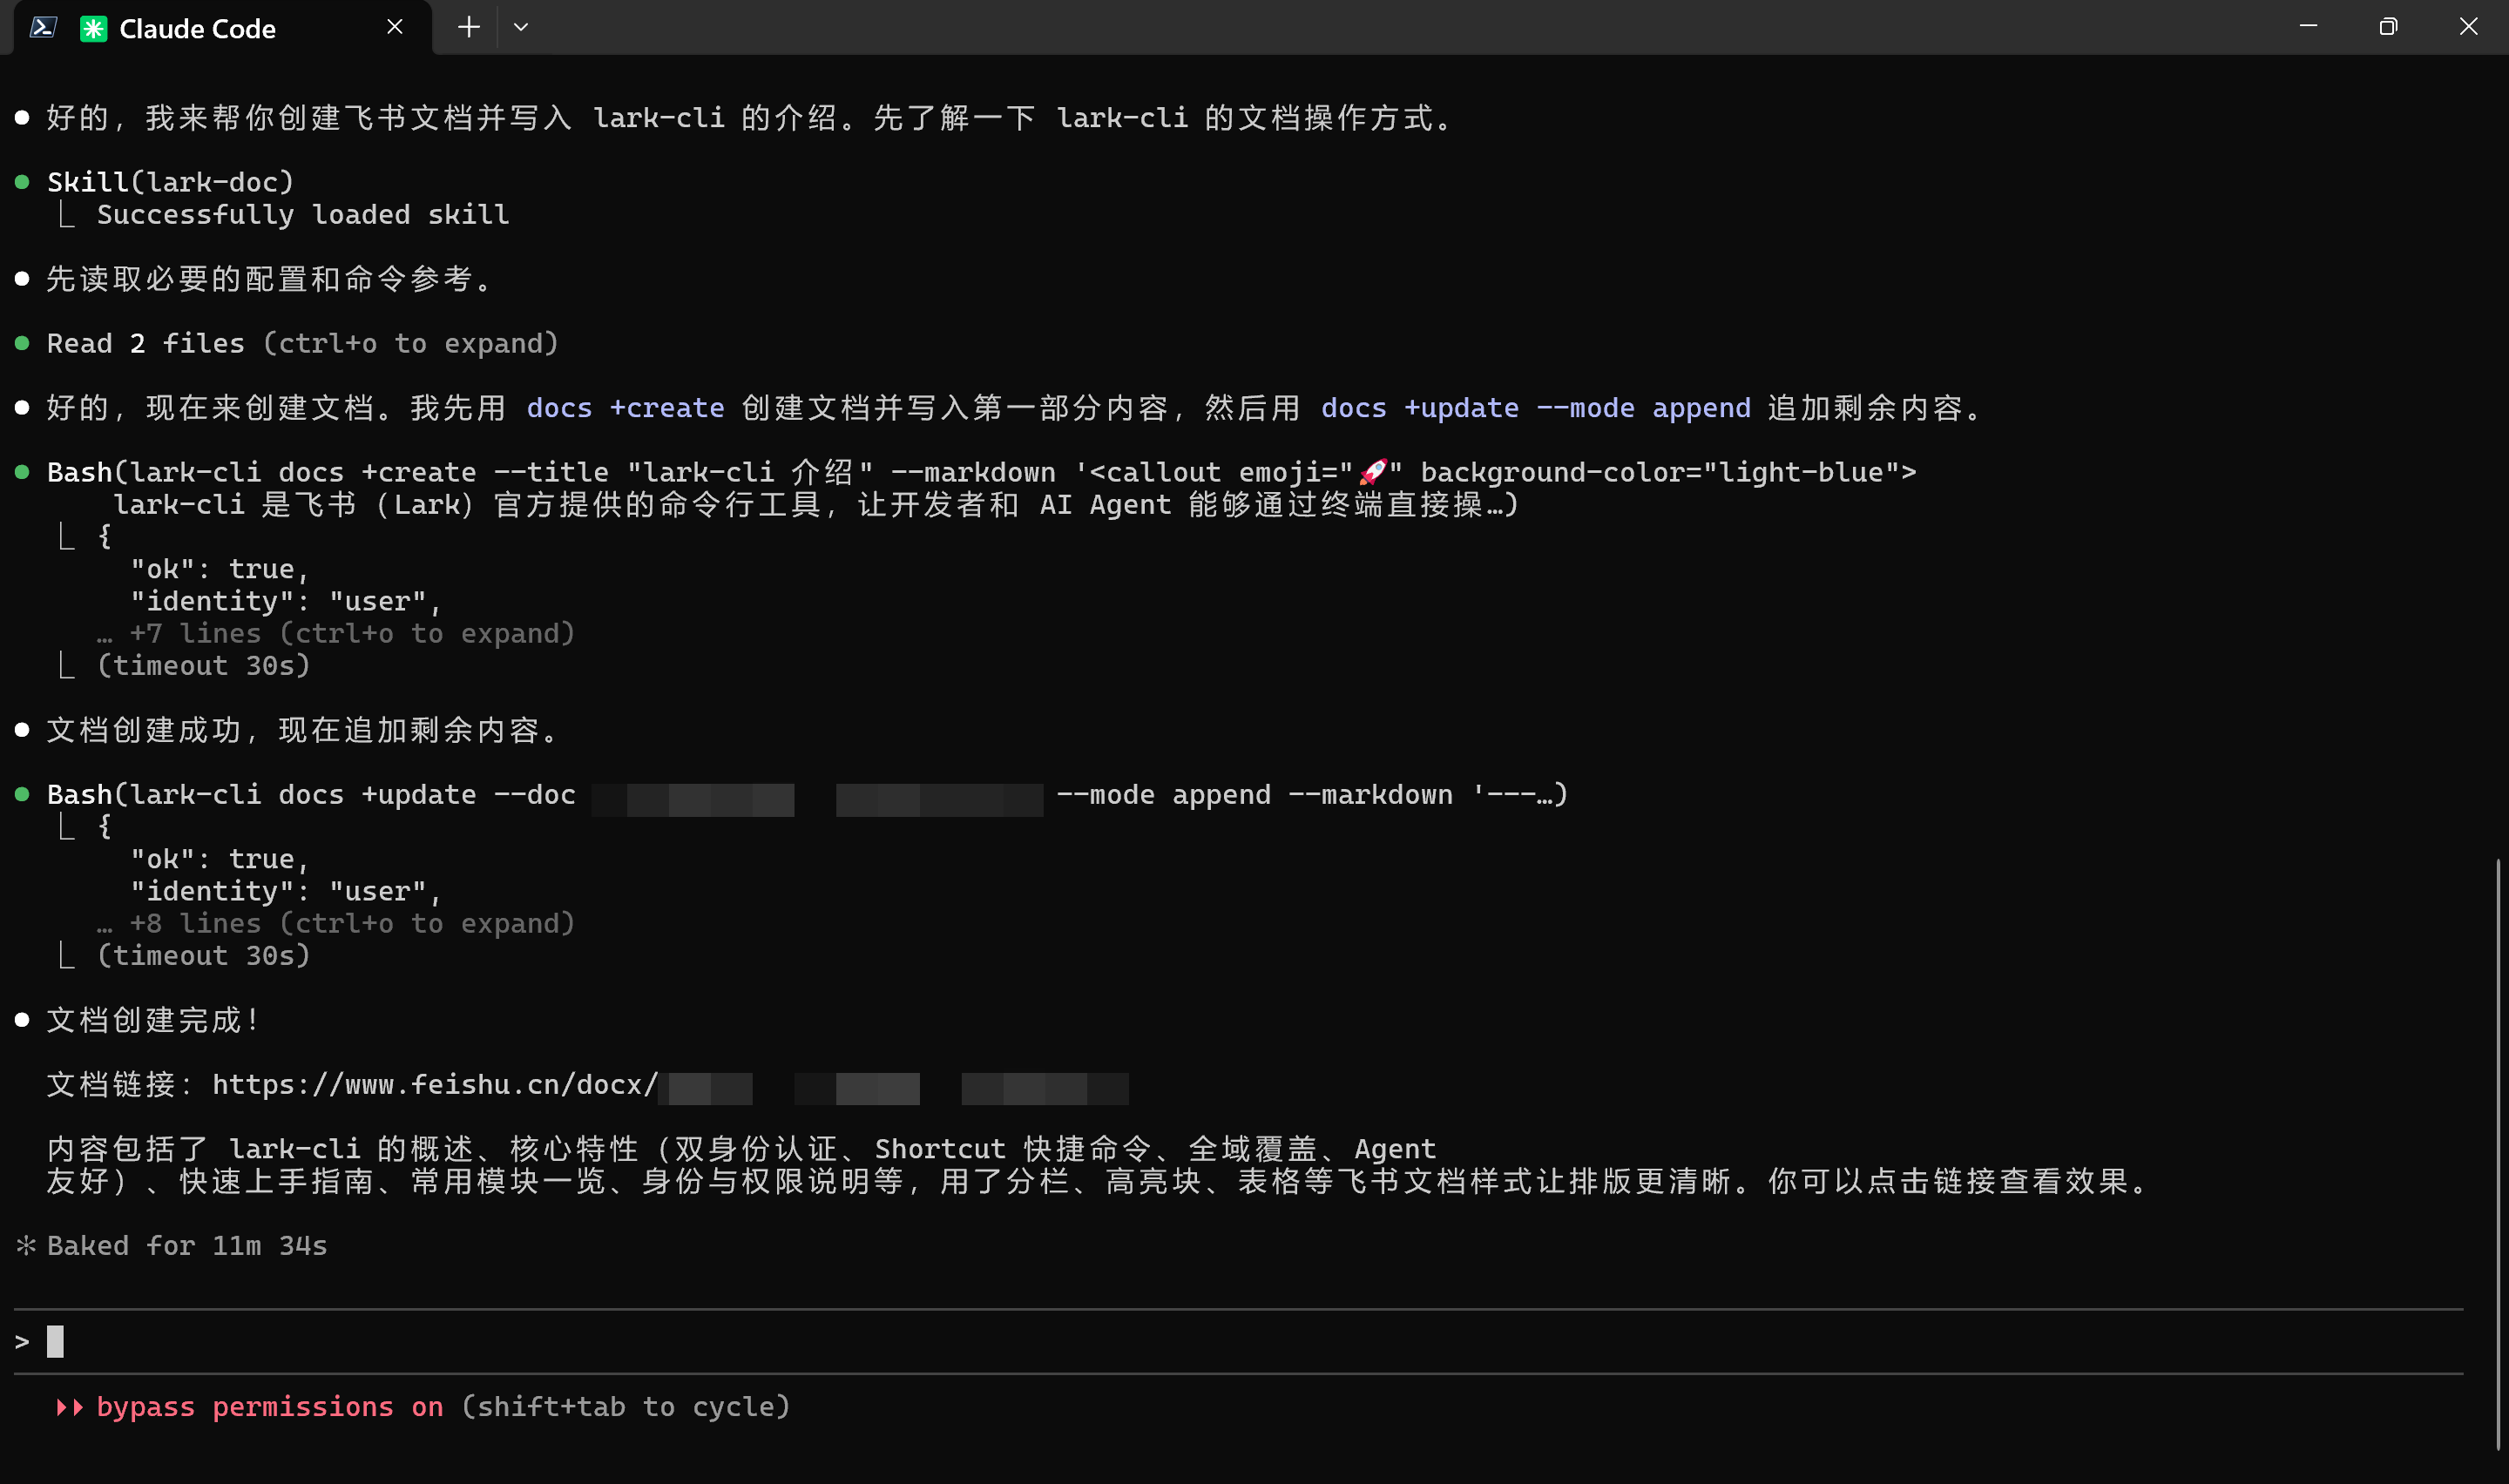Viewport: 2509px width, 1484px height.
Task: Click the "(shift+tab to cycle)" hint
Action: [626, 1406]
